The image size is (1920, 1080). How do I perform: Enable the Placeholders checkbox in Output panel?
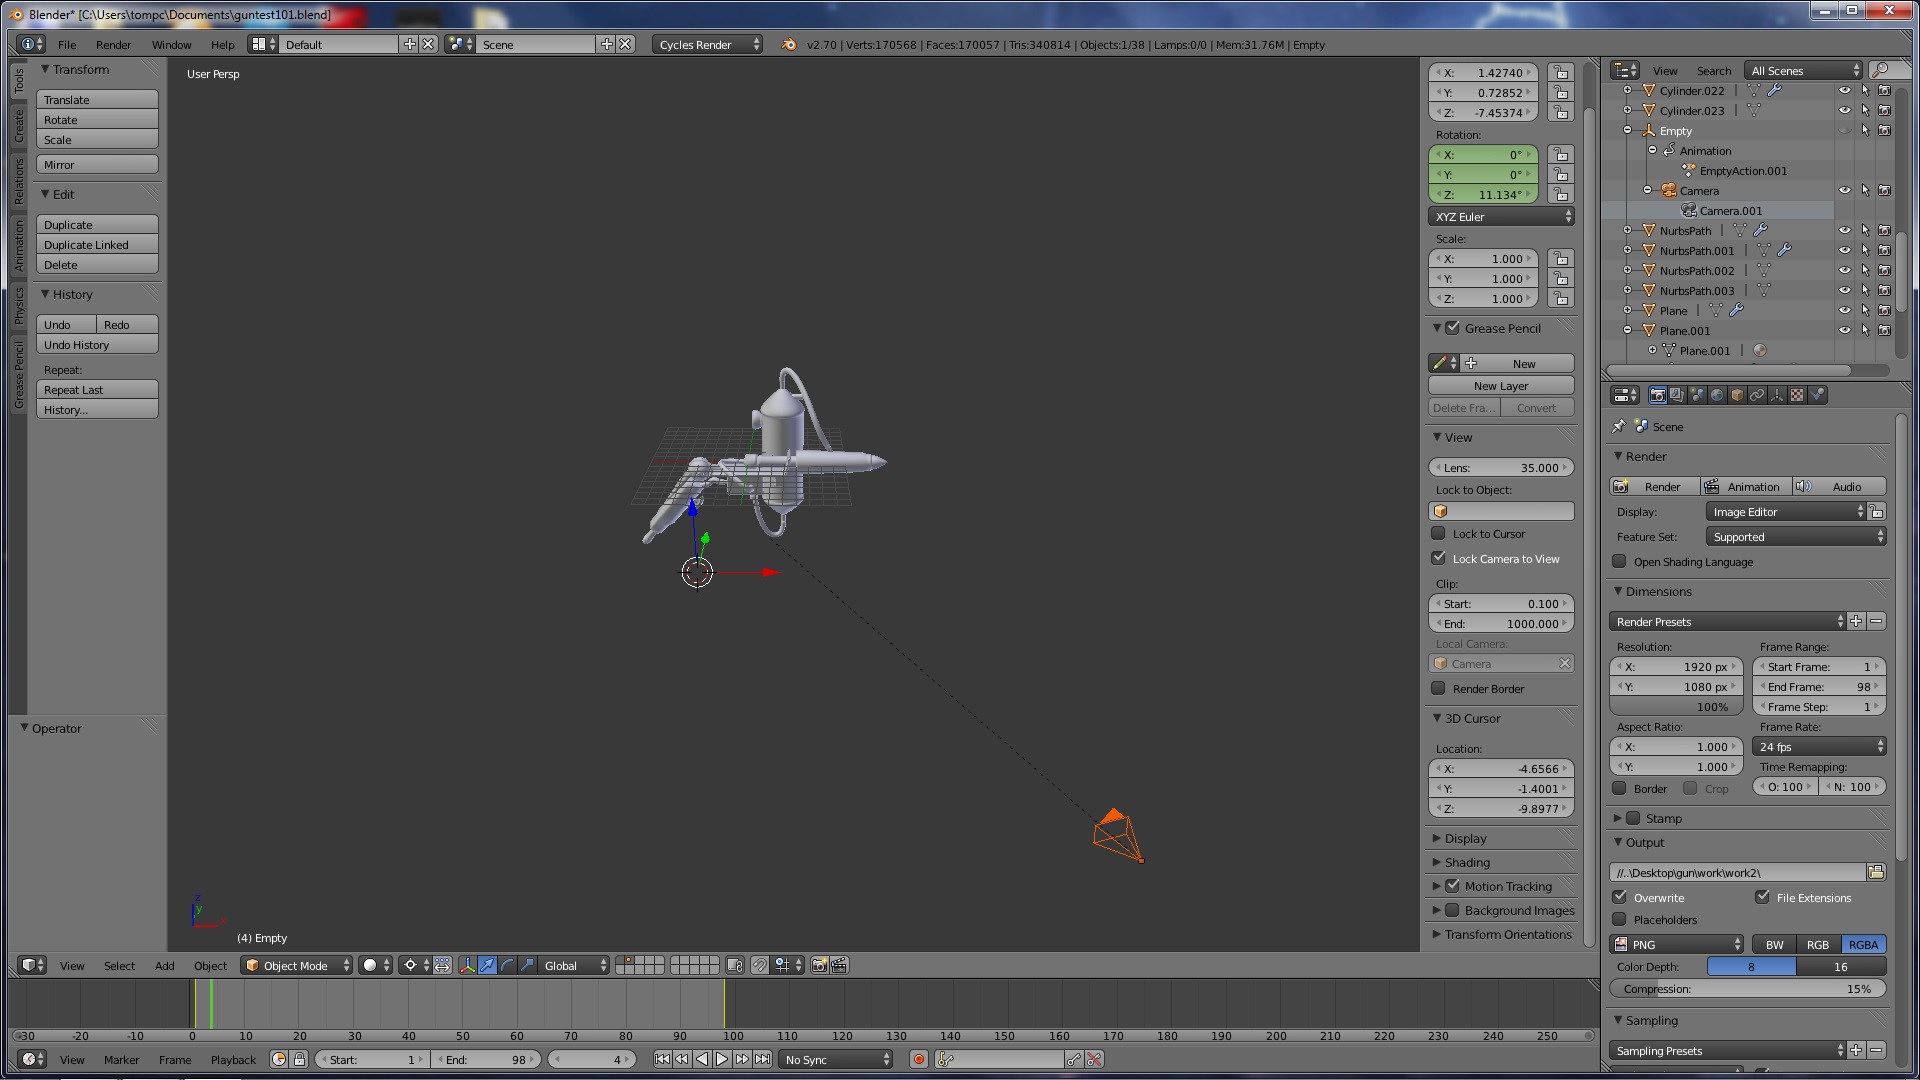coord(1620,920)
